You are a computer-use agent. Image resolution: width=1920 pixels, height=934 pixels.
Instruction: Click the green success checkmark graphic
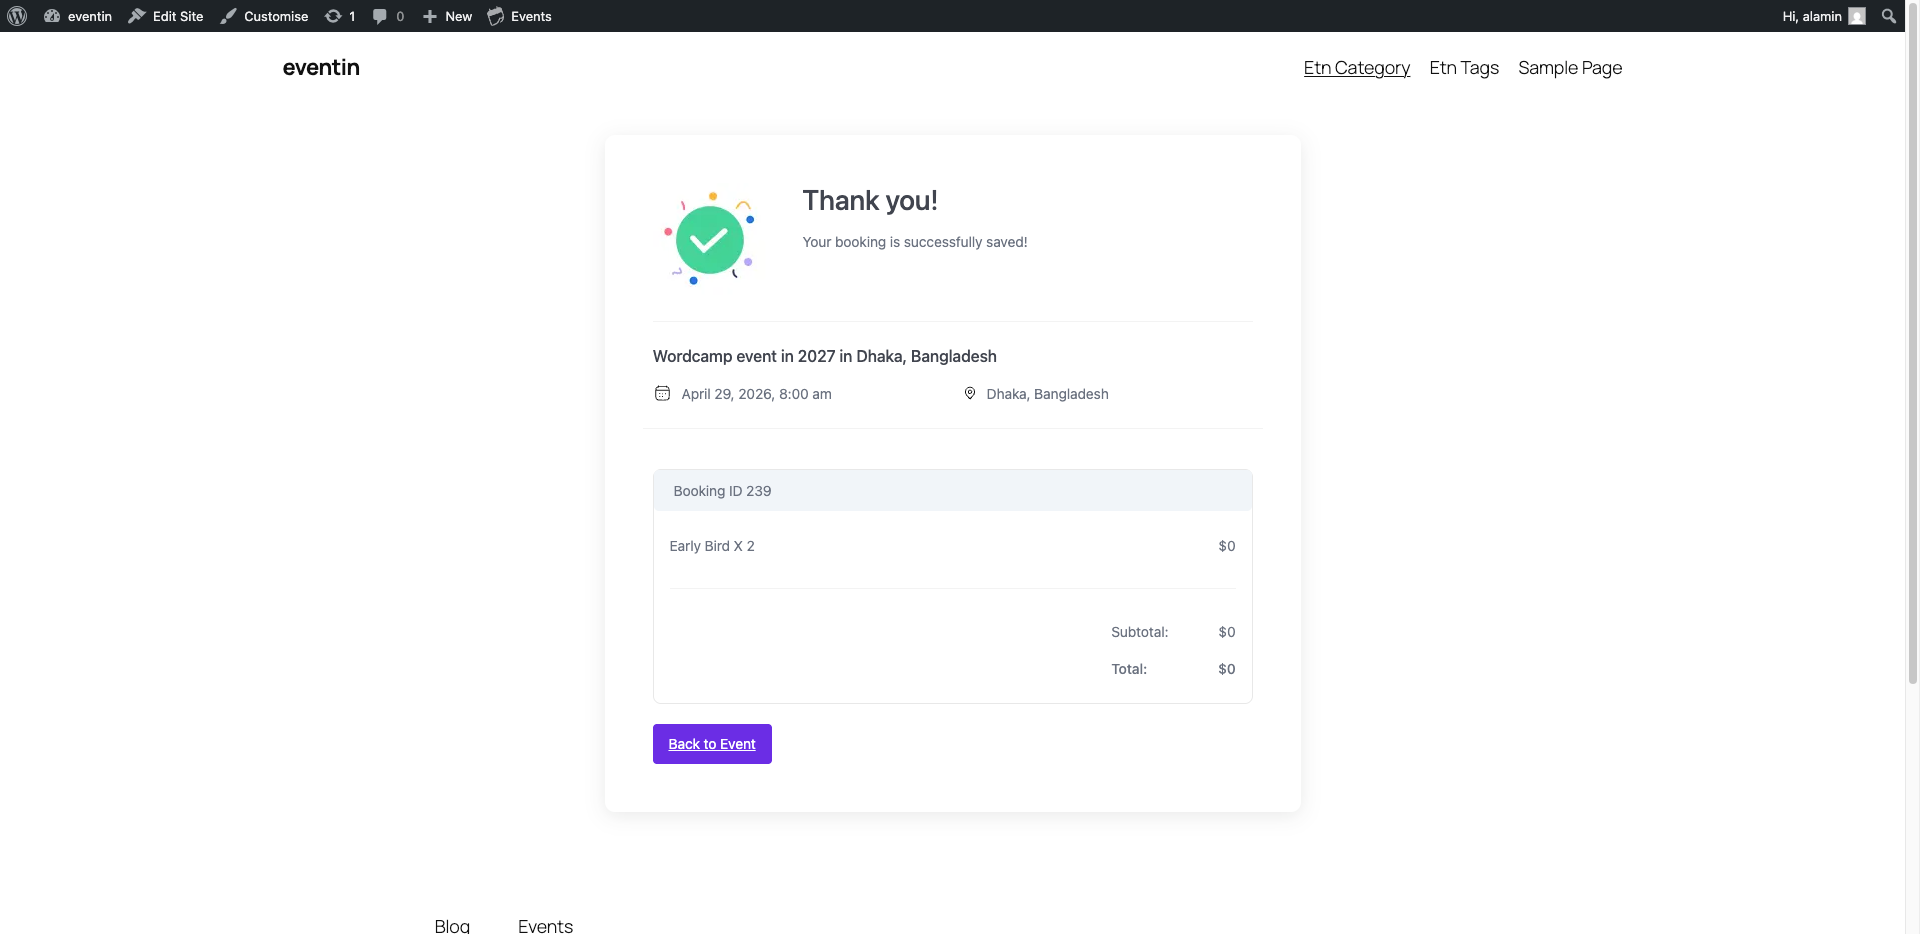point(708,238)
